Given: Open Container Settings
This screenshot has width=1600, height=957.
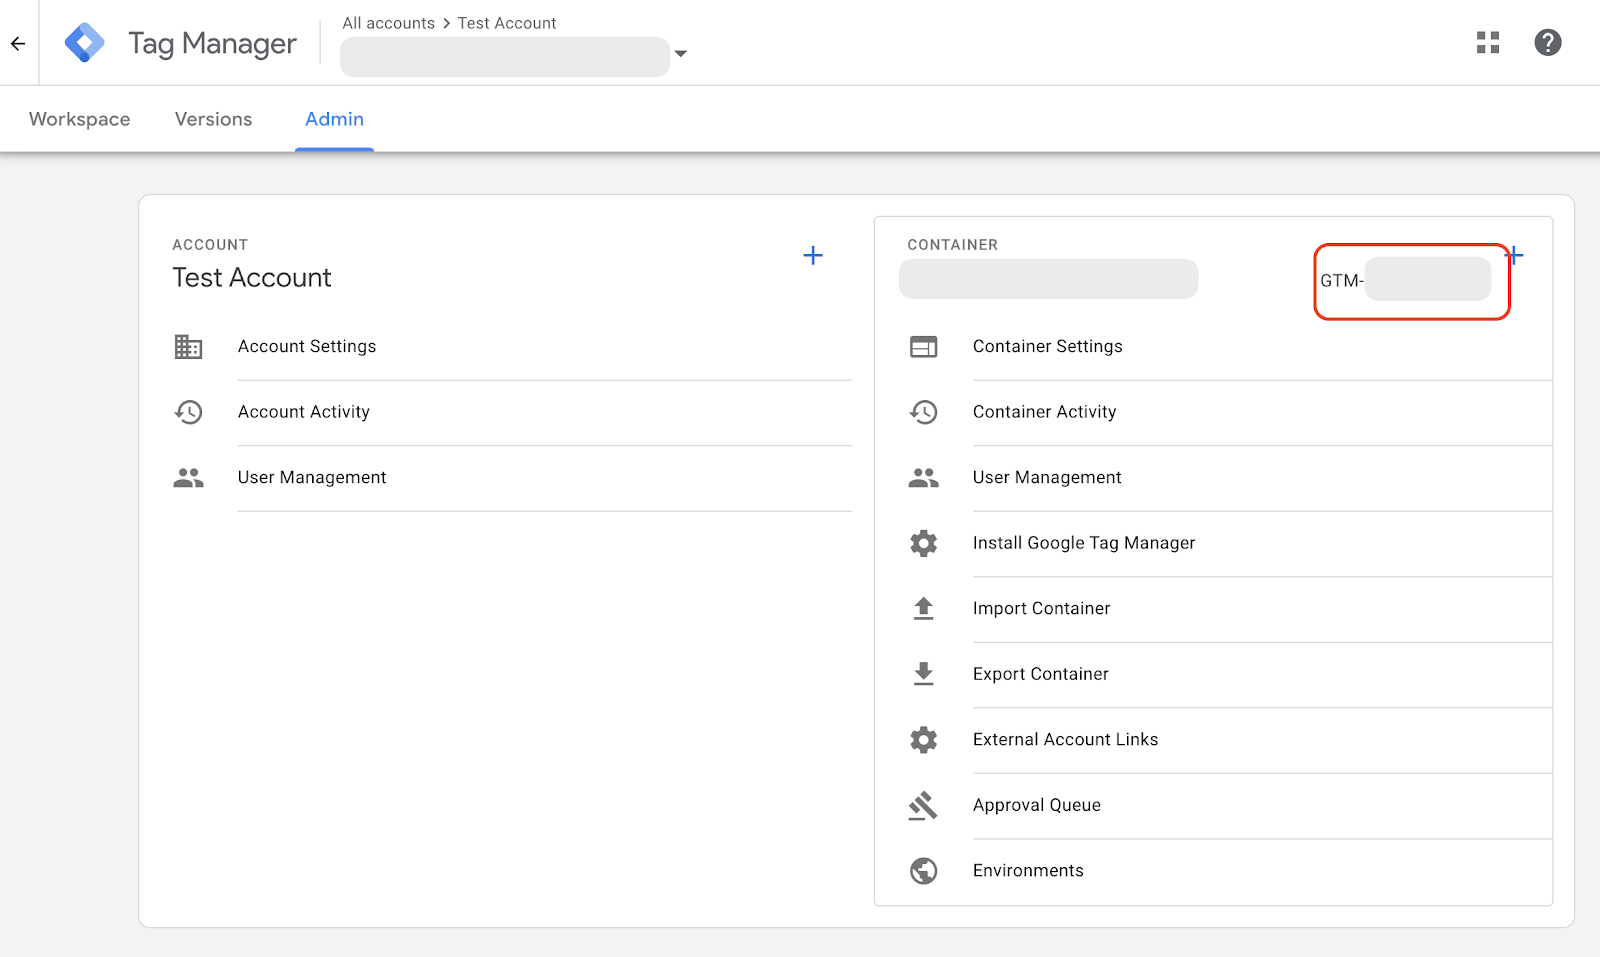Looking at the screenshot, I should click(x=1047, y=346).
